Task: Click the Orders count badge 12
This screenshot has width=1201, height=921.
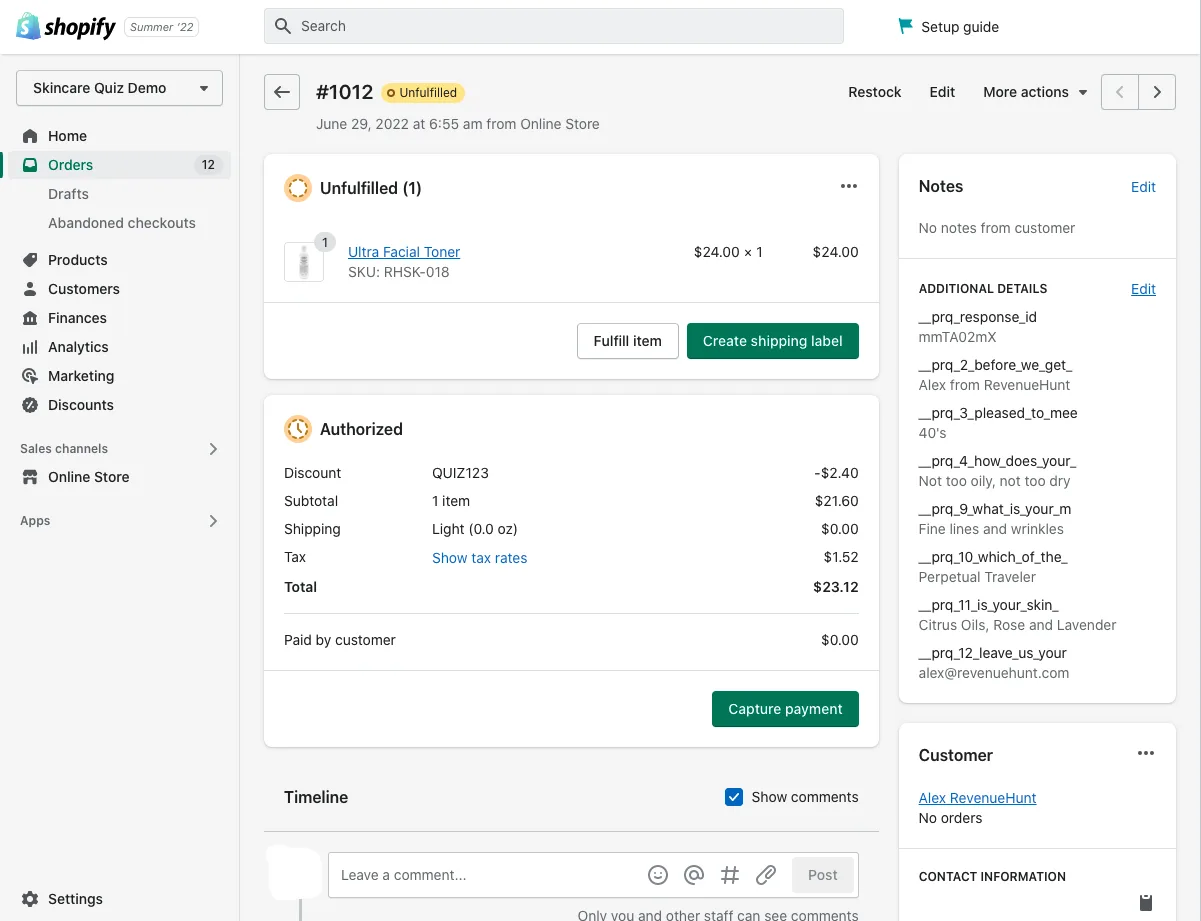Action: pyautogui.click(x=208, y=165)
